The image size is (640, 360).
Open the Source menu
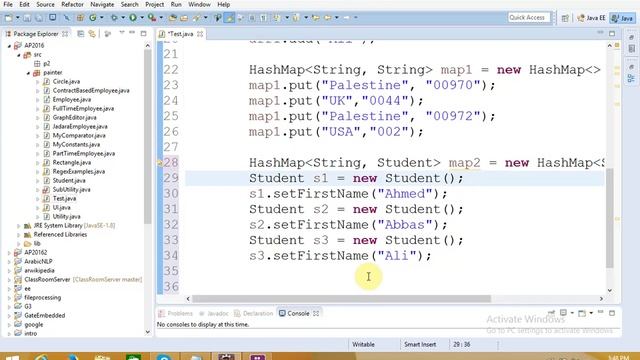(x=45, y=4)
